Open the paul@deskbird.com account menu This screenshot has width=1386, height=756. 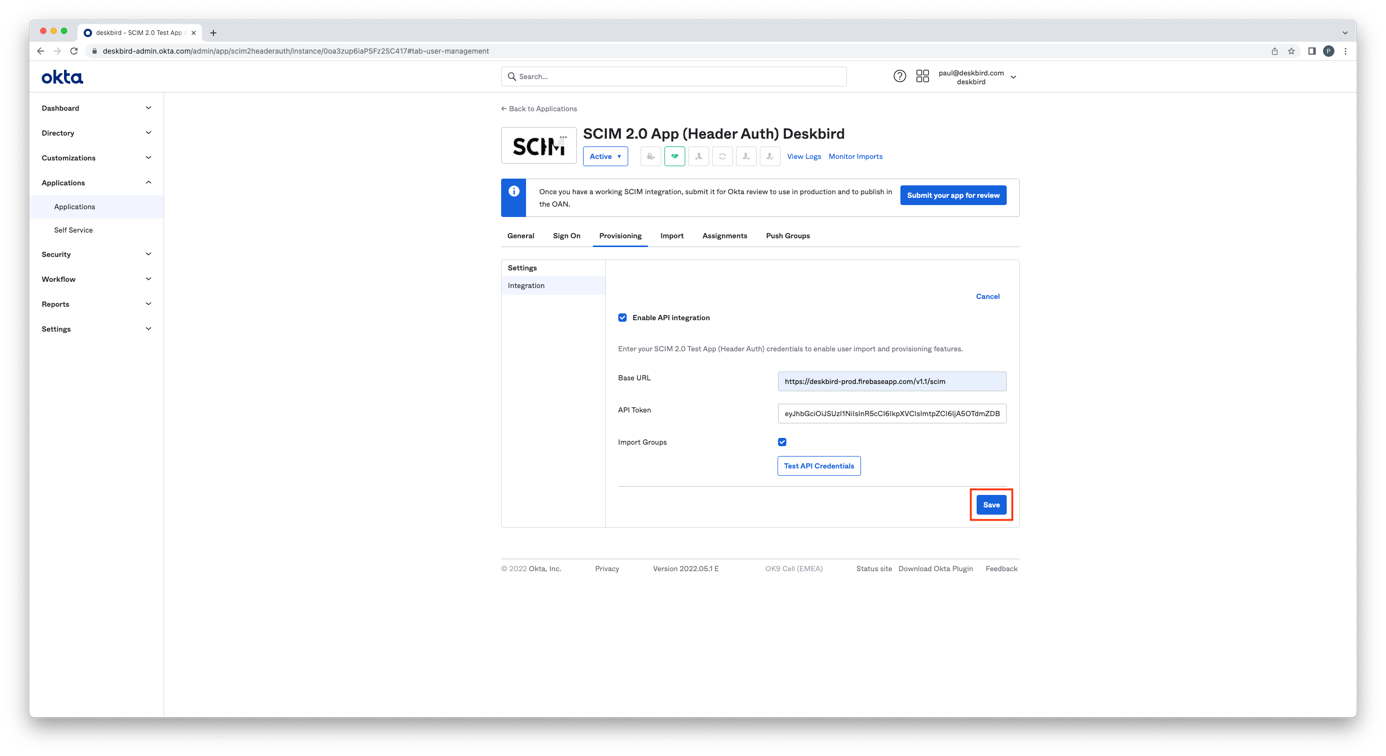point(976,77)
